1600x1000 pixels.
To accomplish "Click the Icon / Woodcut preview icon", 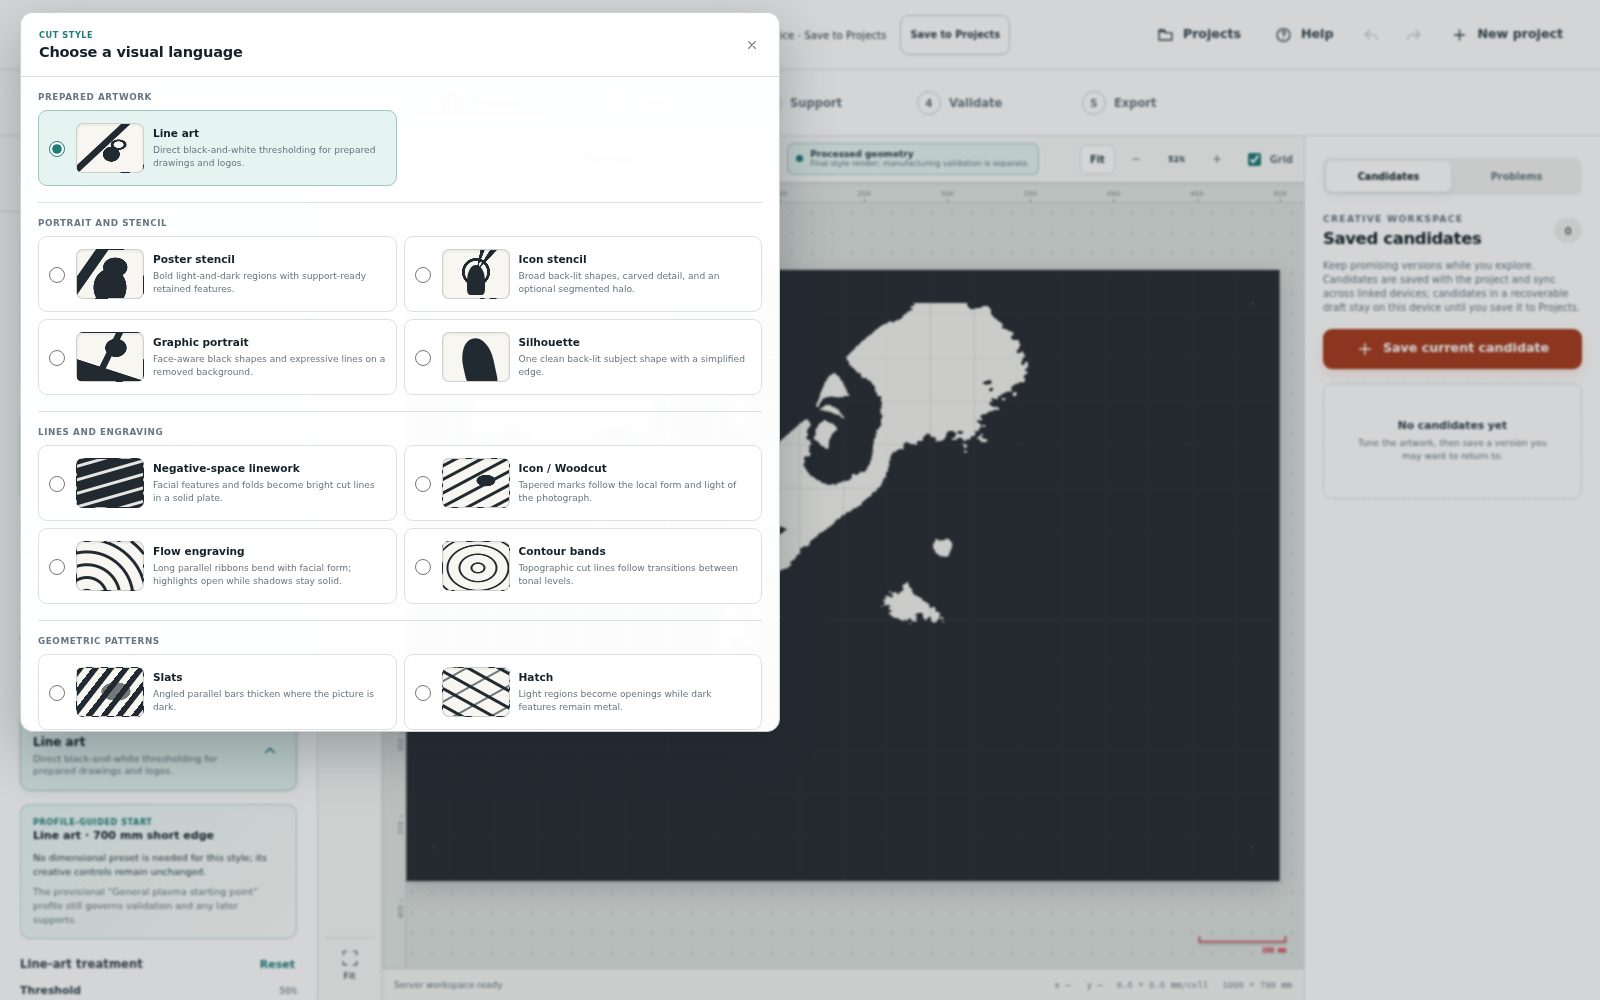I will (x=476, y=483).
